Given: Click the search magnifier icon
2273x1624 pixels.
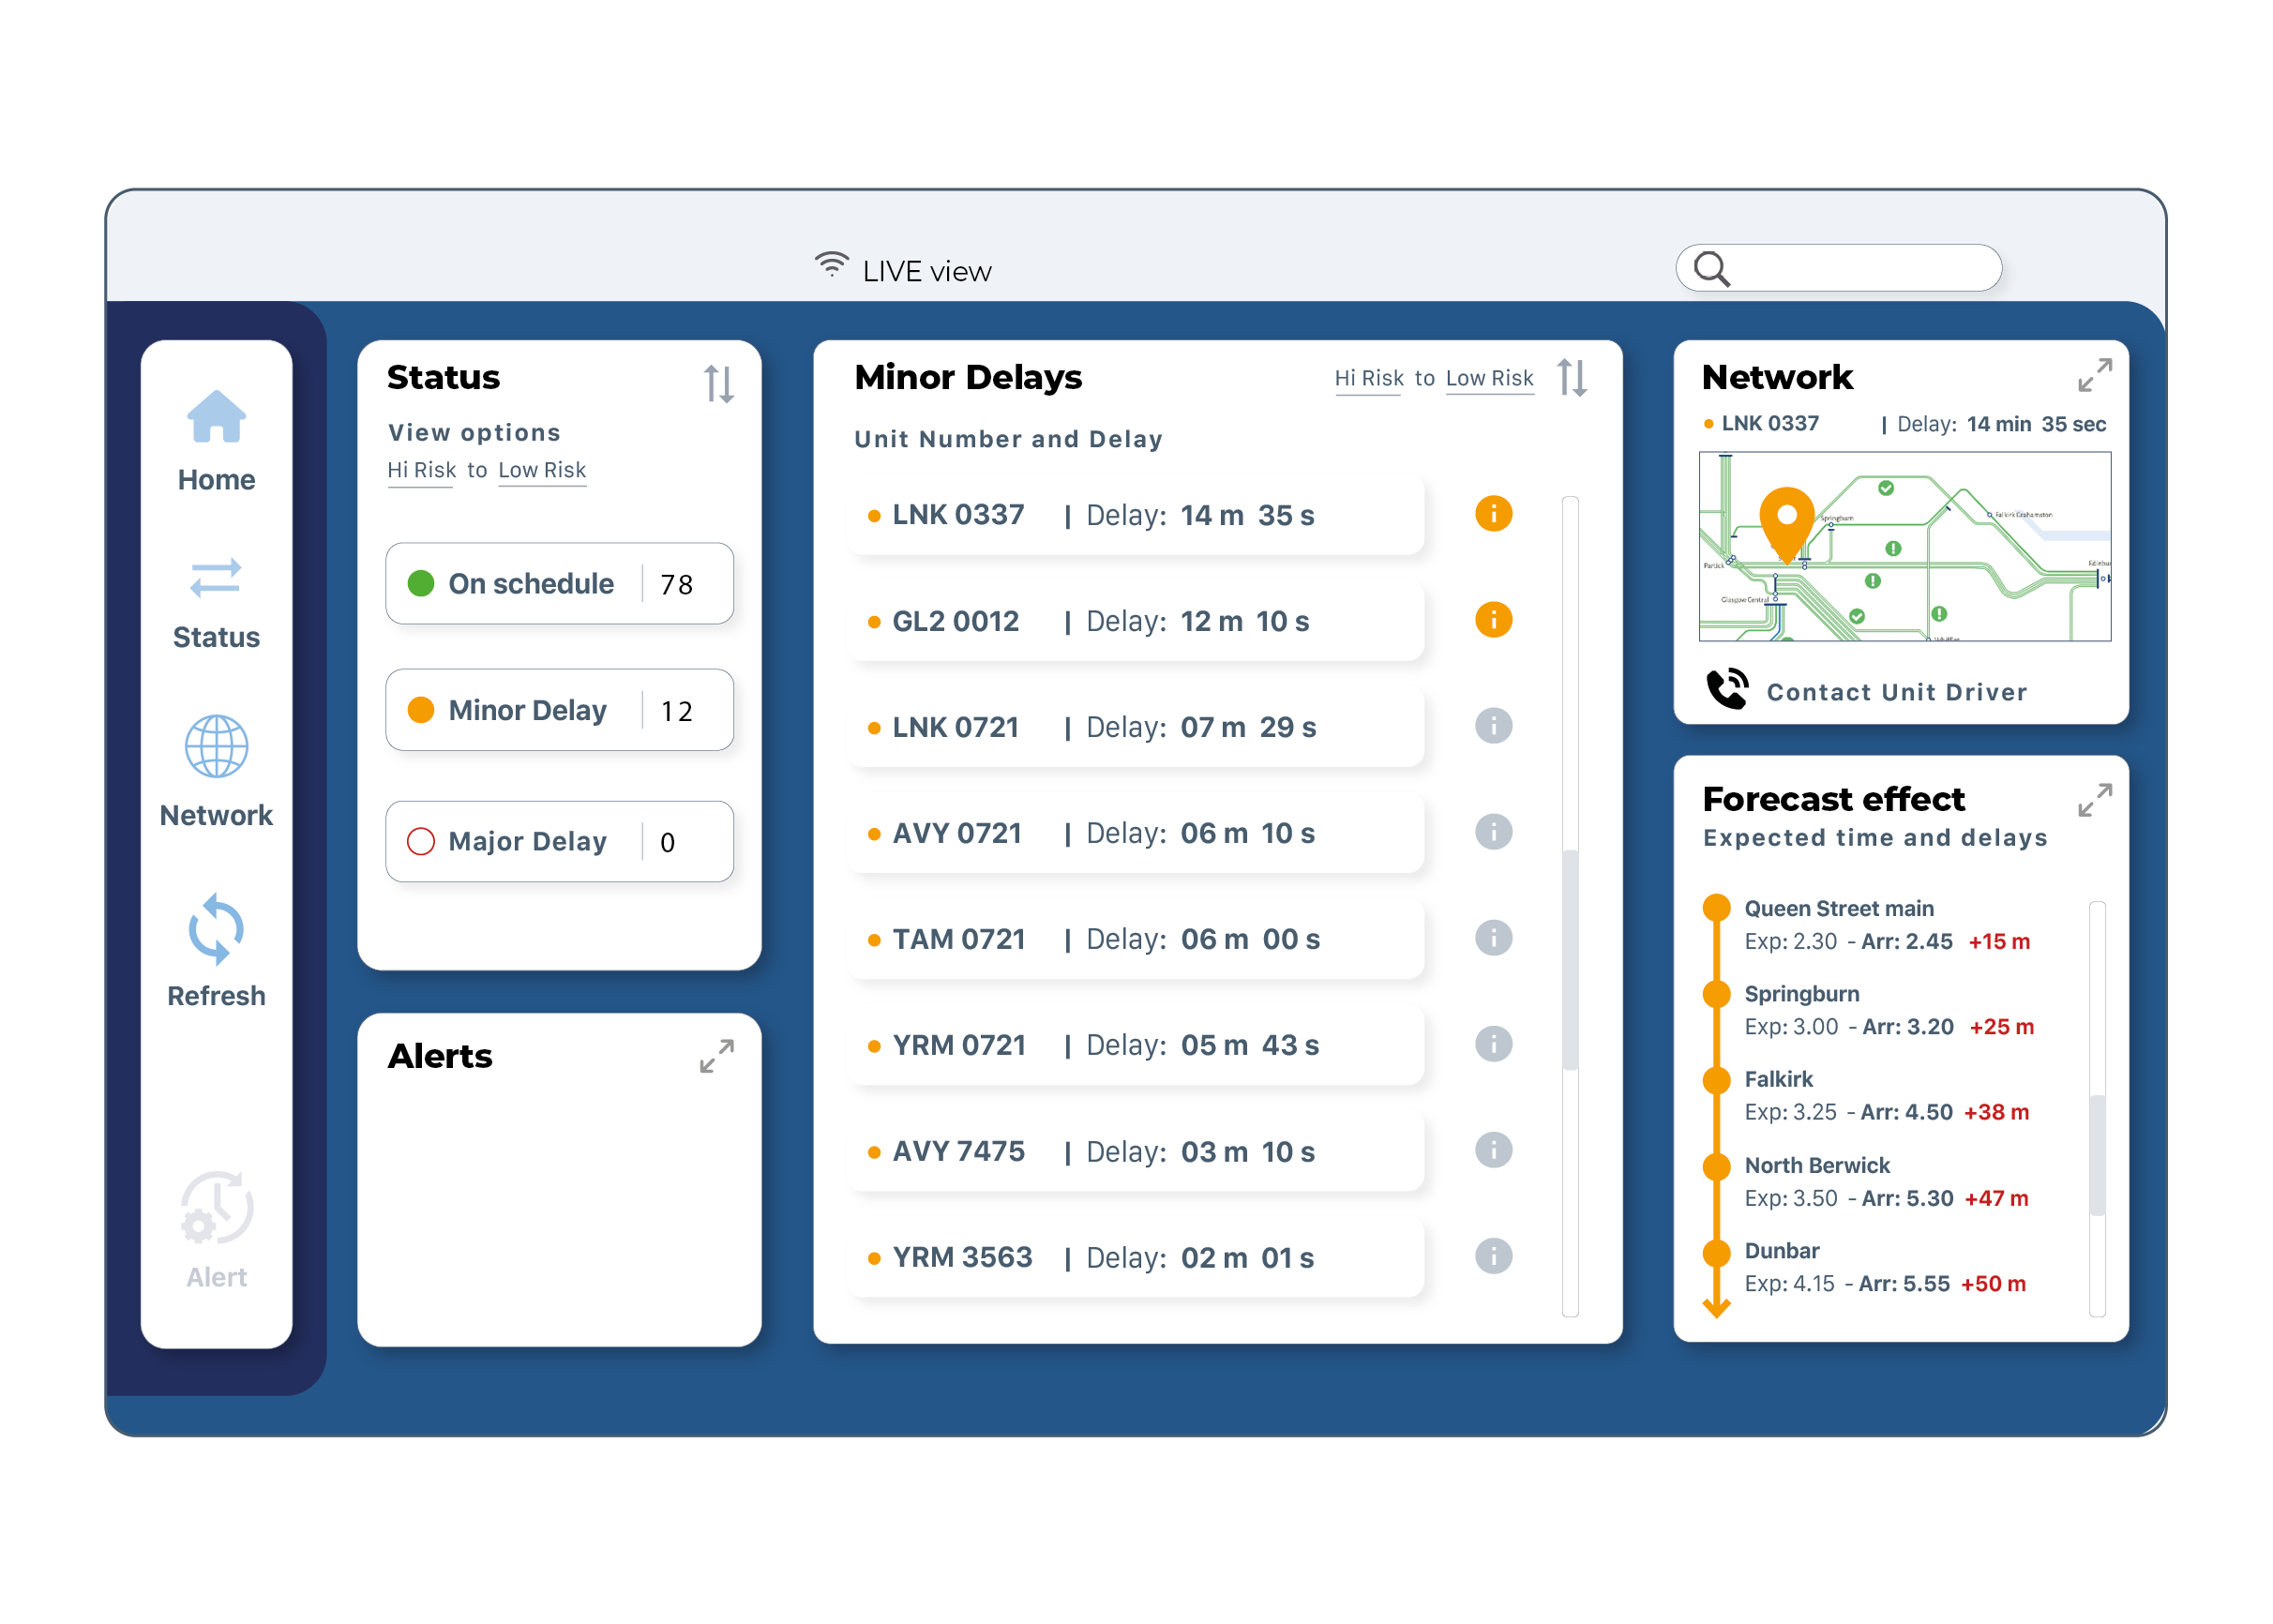Looking at the screenshot, I should click(x=1711, y=269).
